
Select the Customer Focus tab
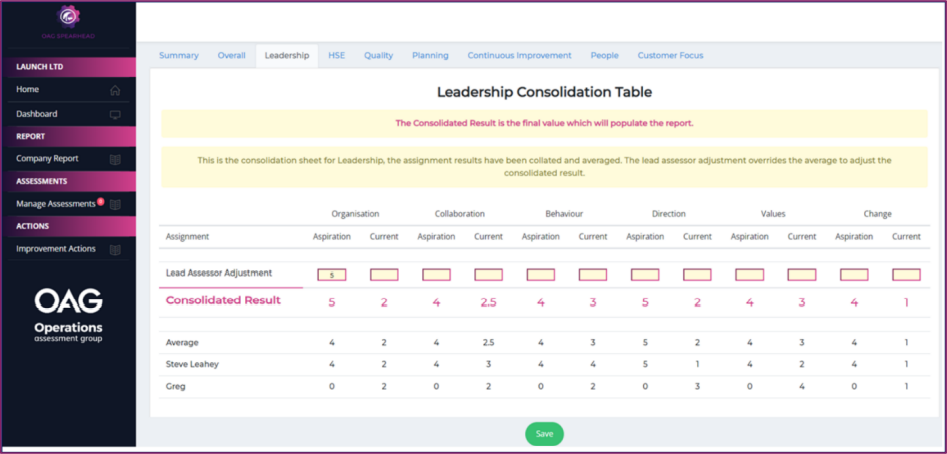(x=670, y=56)
